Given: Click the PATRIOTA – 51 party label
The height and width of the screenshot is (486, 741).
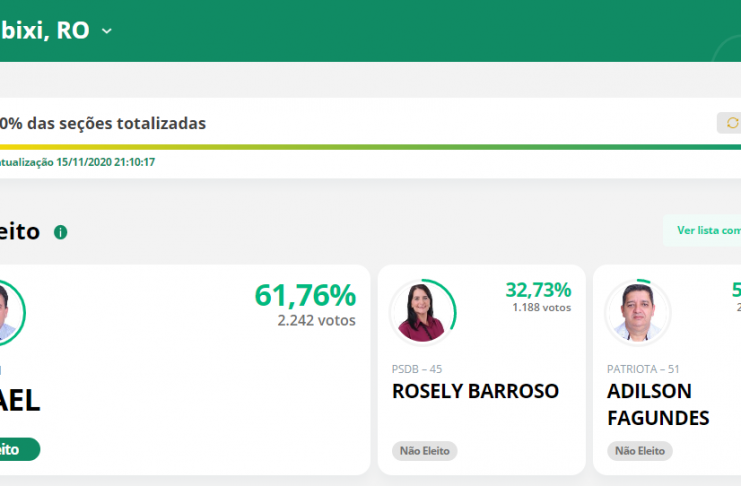Looking at the screenshot, I should click(645, 369).
